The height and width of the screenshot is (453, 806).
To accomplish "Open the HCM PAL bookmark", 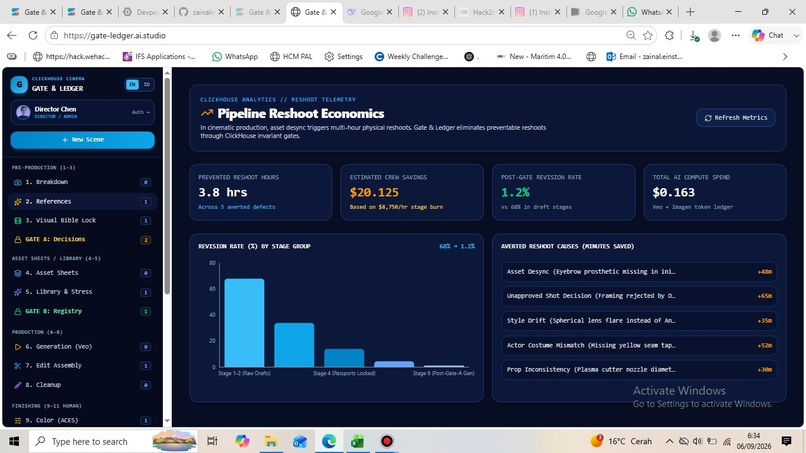I will (x=291, y=57).
